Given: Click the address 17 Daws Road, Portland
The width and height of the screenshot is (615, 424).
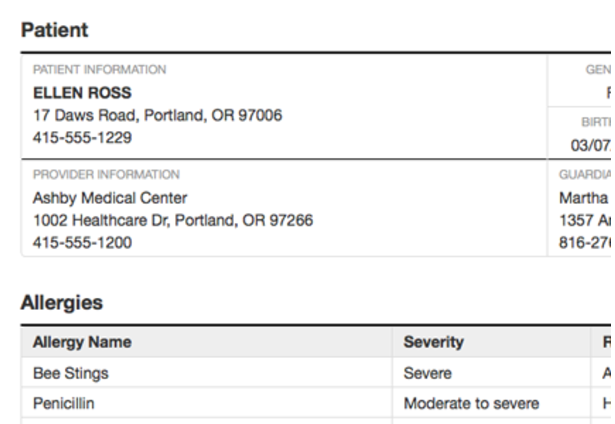Looking at the screenshot, I should pos(157,115).
